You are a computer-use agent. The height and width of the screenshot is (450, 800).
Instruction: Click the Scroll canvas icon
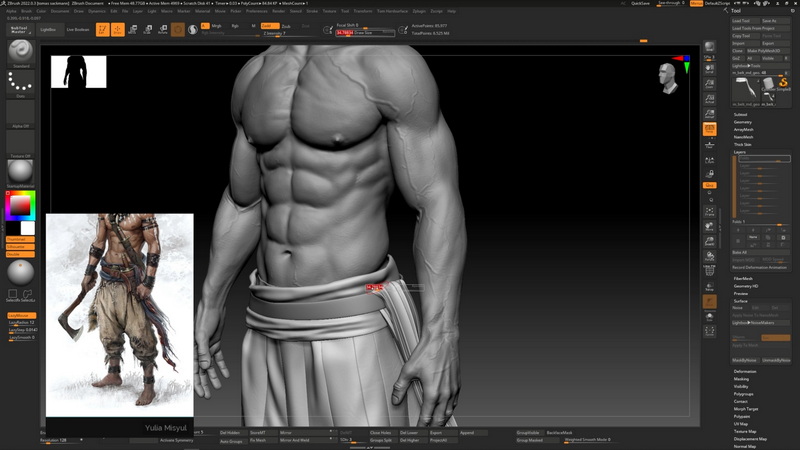(709, 68)
